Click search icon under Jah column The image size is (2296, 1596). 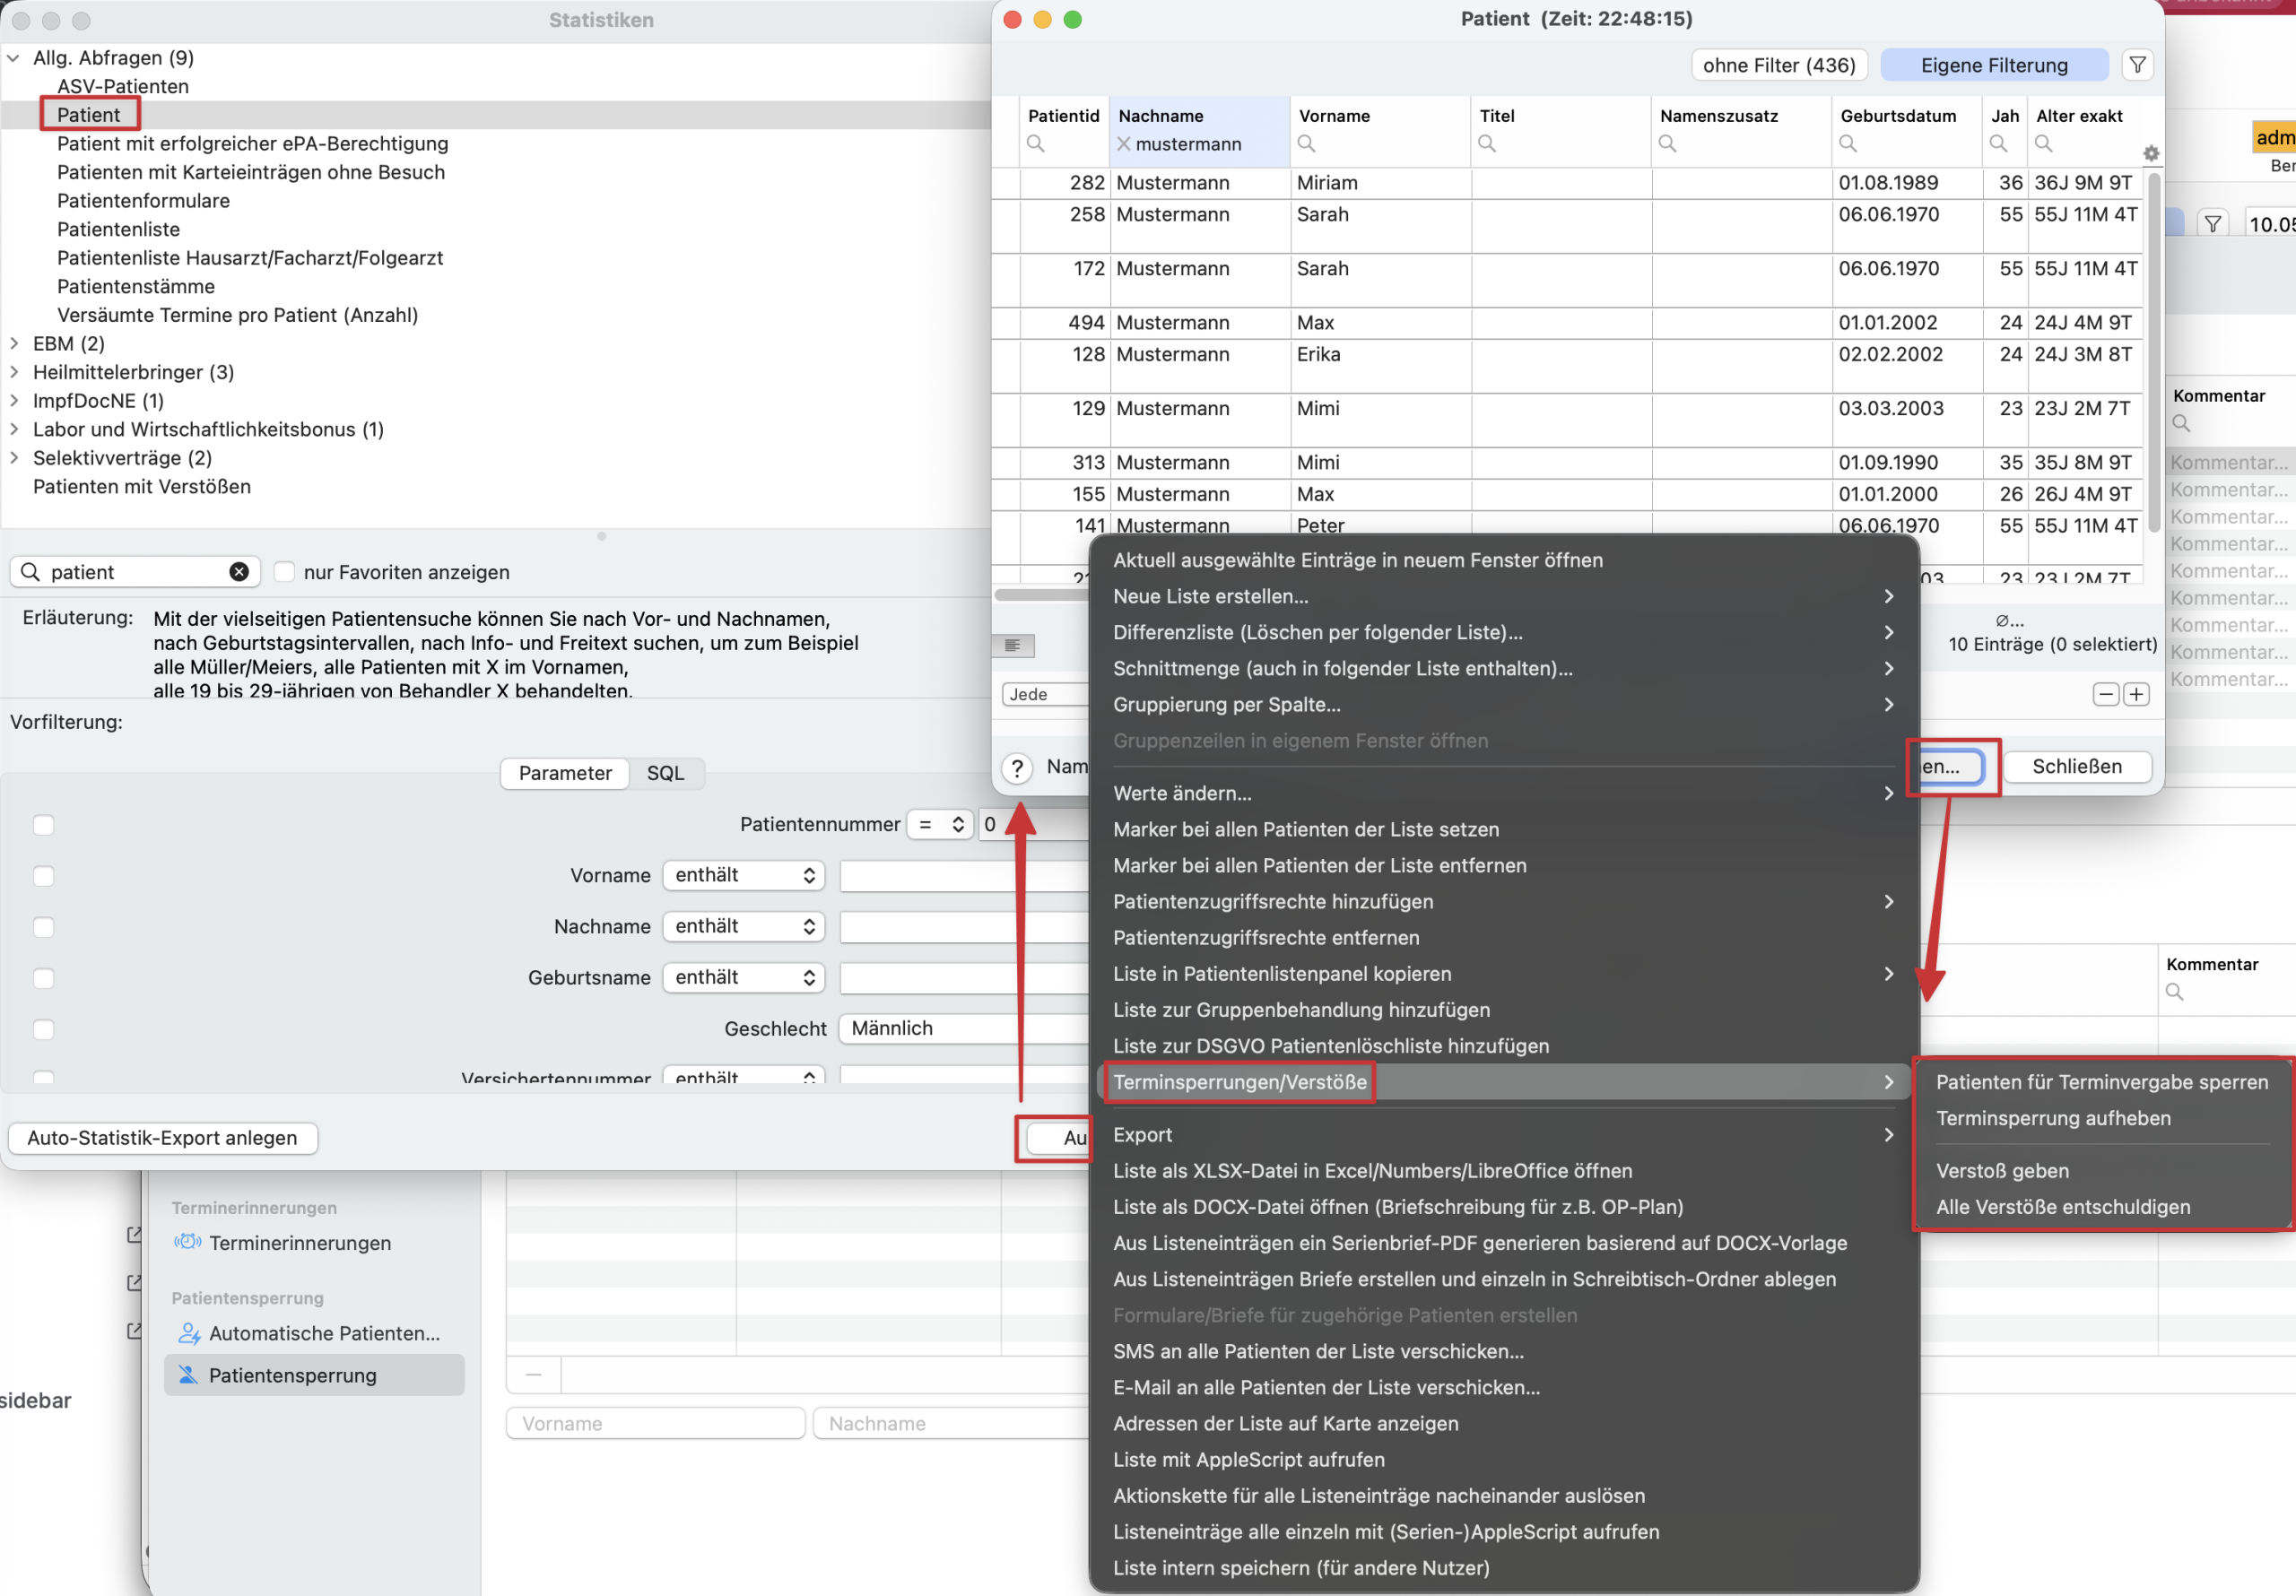click(x=1998, y=144)
